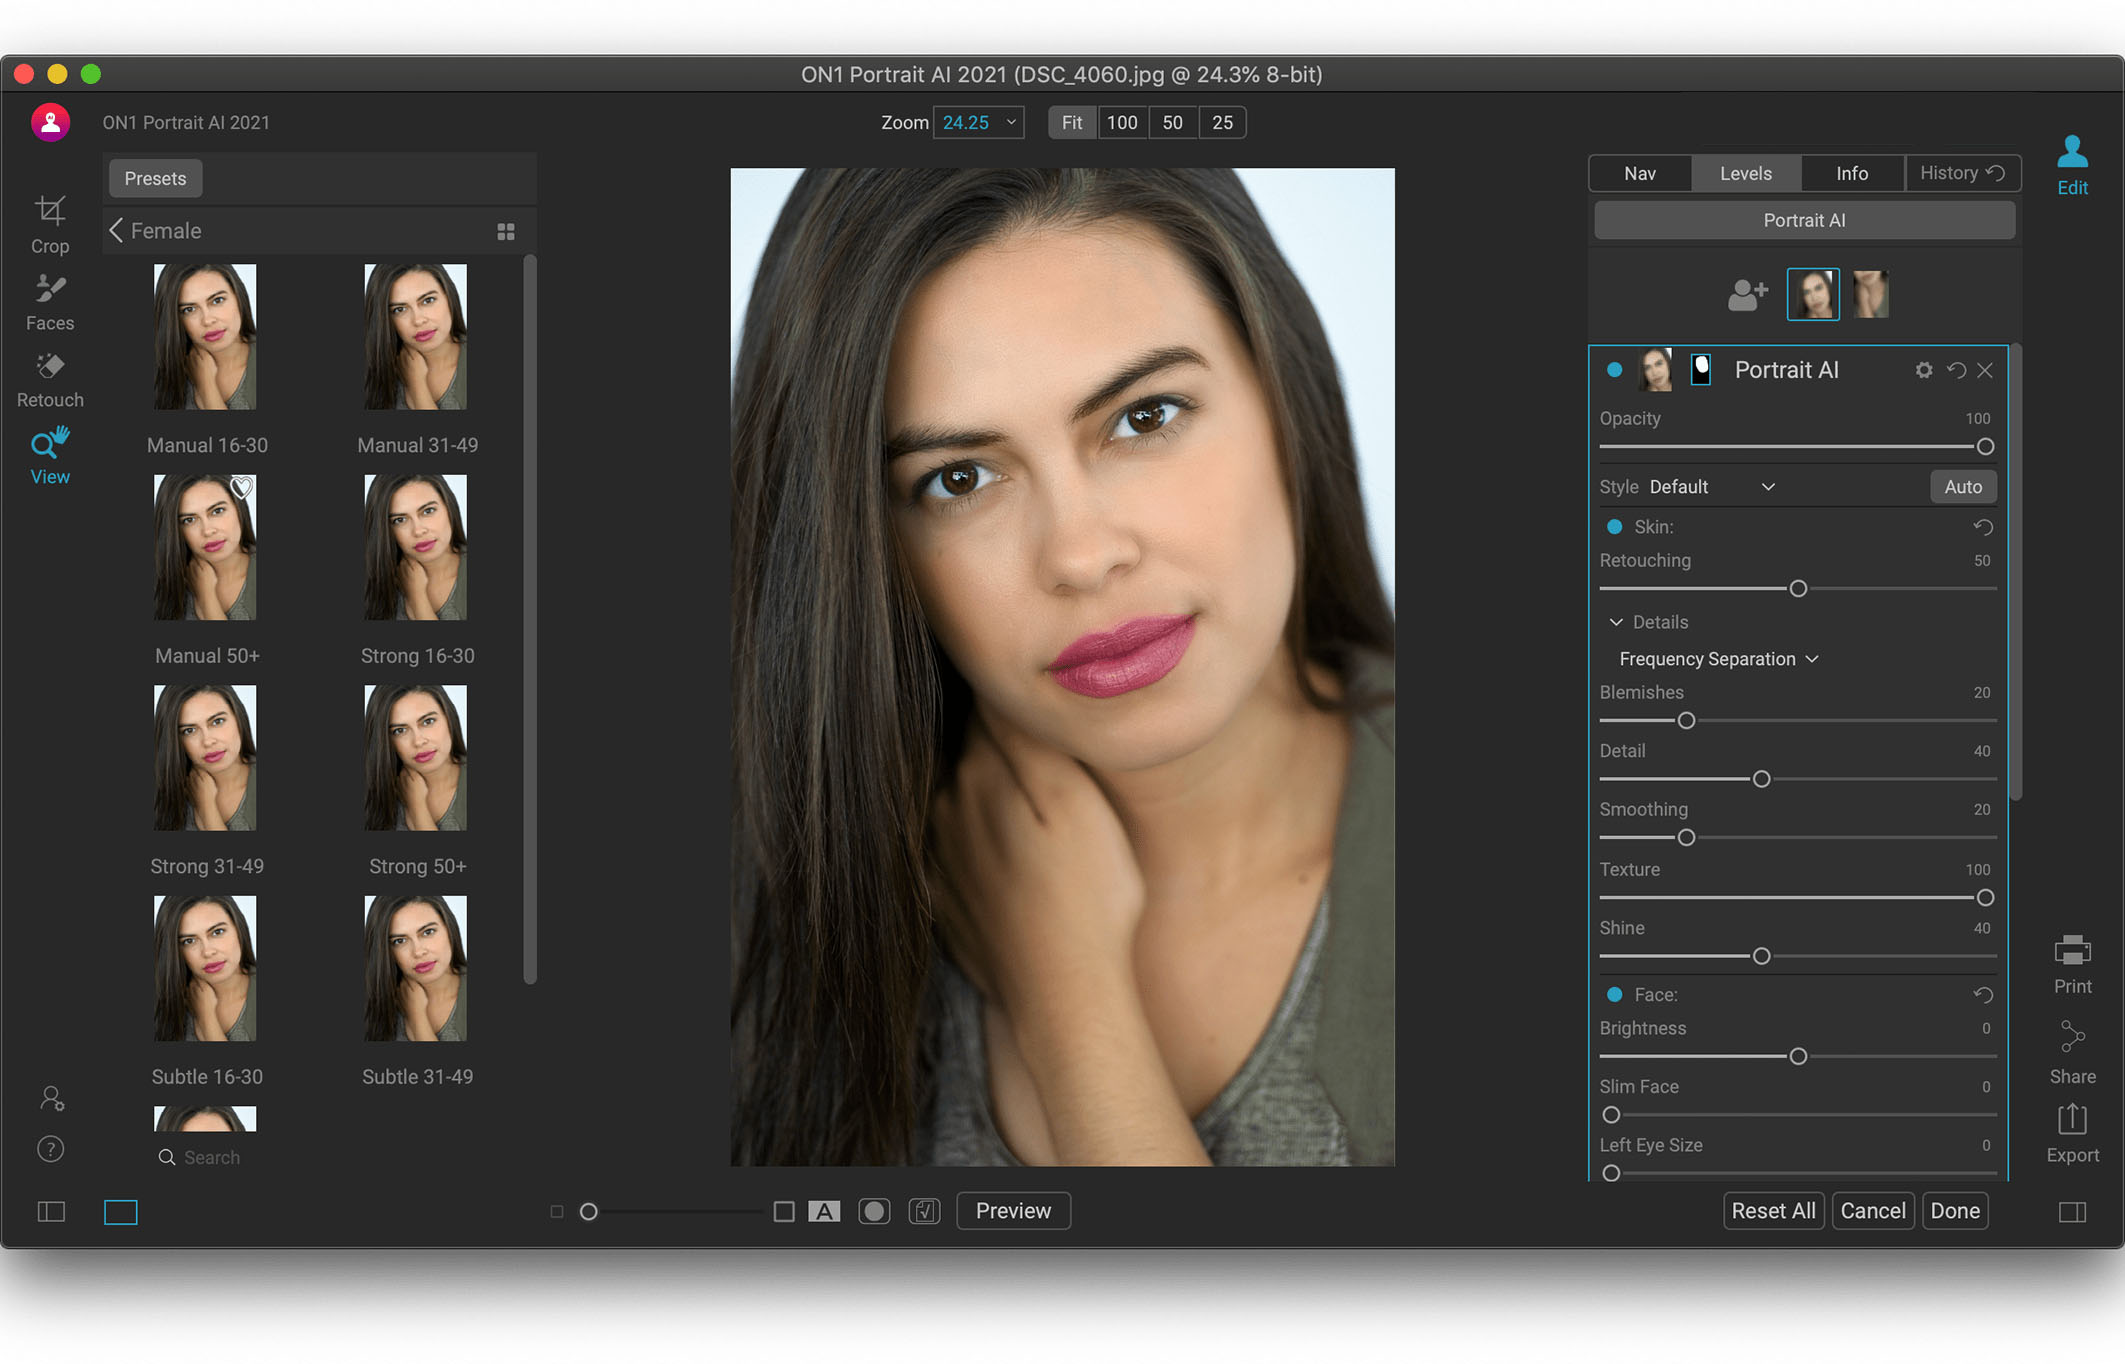The height and width of the screenshot is (1364, 2125).
Task: Select the first detected face thumbnail
Action: pyautogui.click(x=1813, y=294)
